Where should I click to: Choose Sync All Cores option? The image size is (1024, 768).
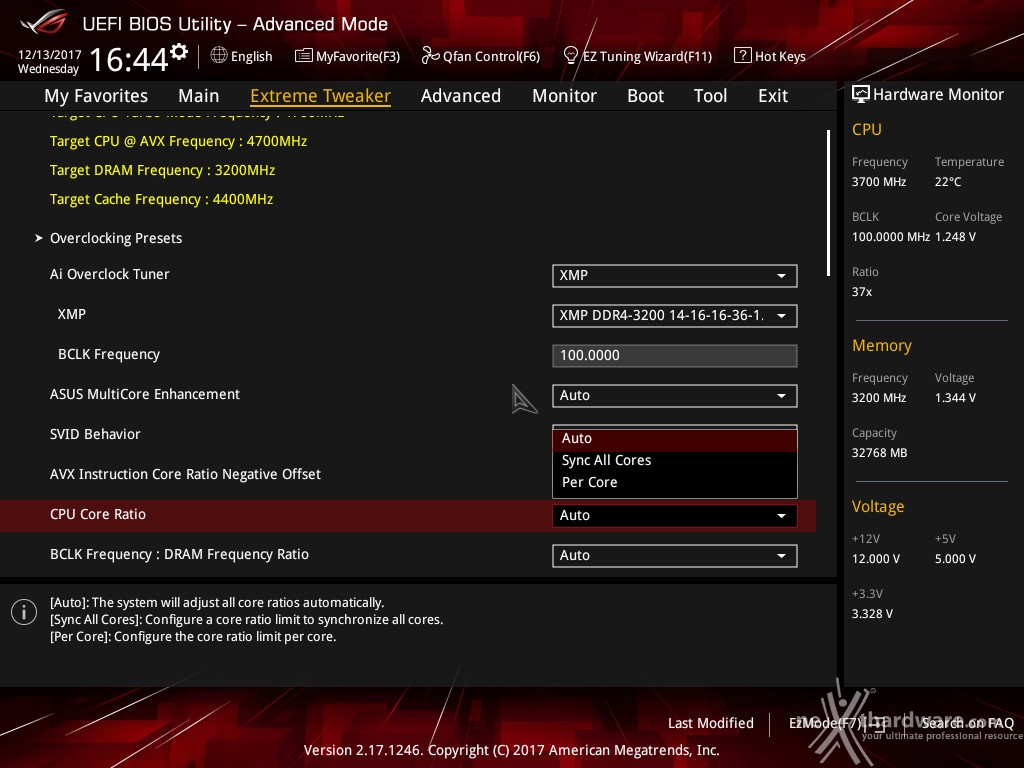tap(675, 460)
